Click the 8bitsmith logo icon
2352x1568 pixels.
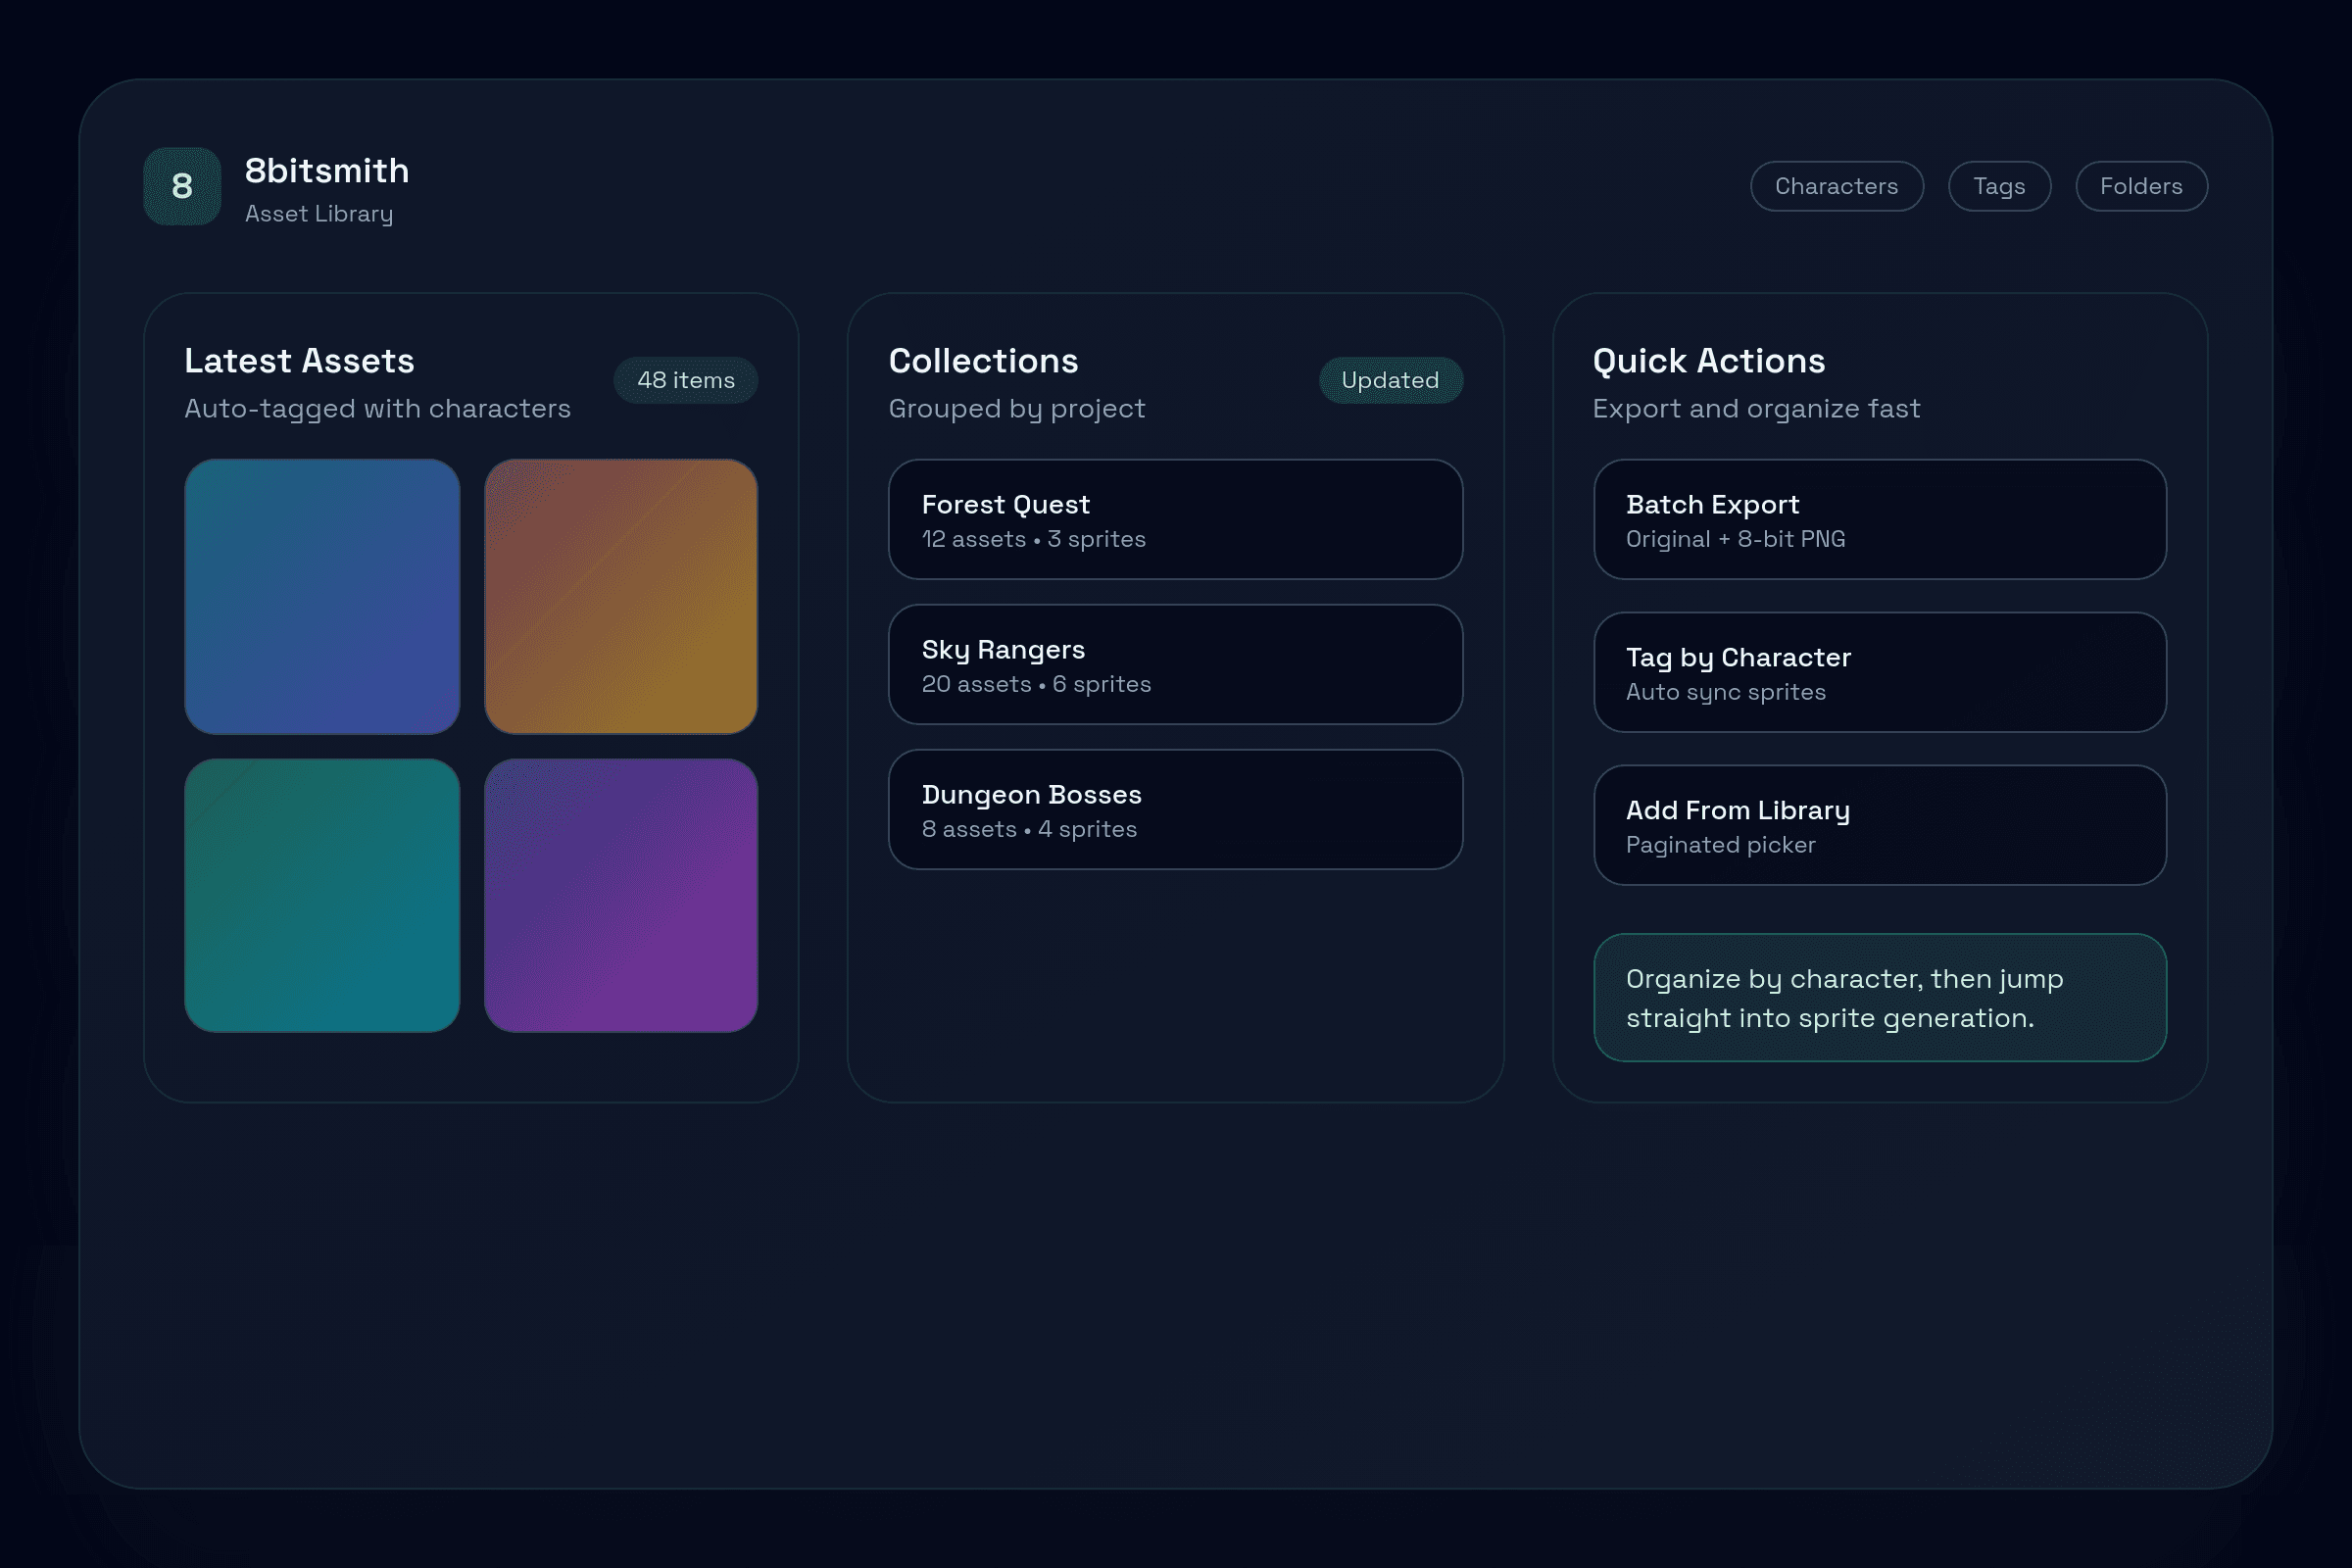181,186
